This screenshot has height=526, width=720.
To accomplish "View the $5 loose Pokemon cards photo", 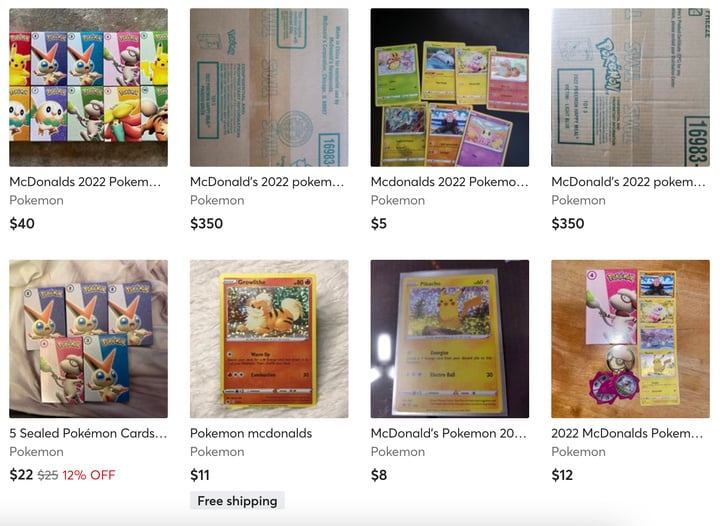I will [450, 87].
